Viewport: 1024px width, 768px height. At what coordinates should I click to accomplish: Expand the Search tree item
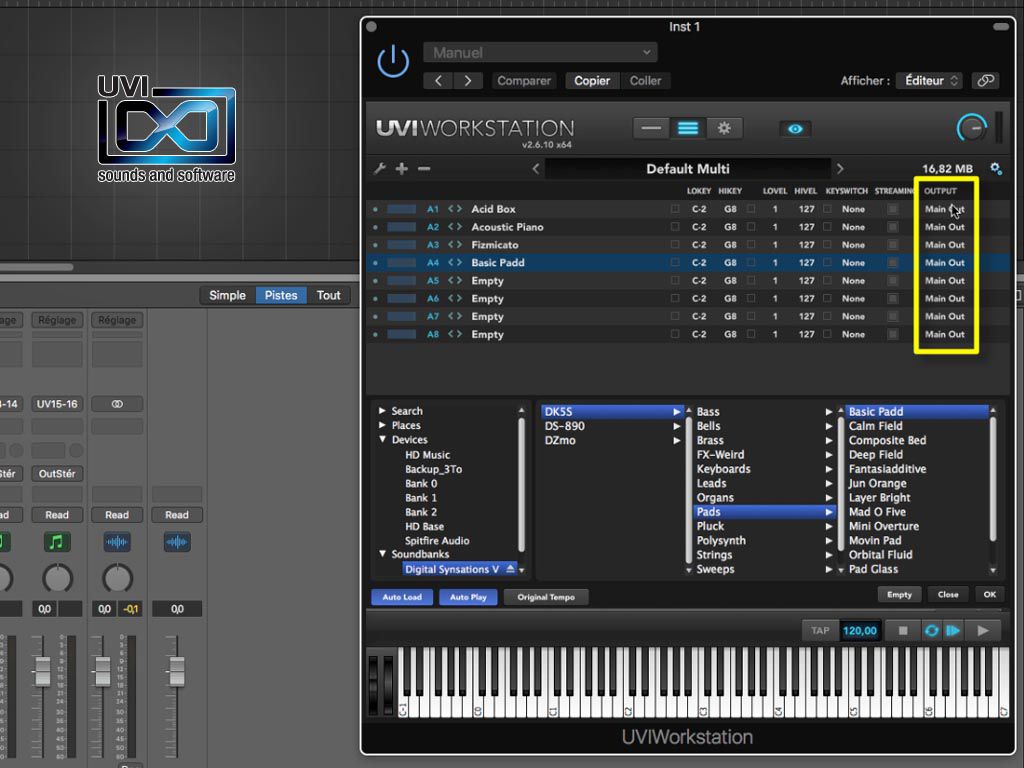pos(382,411)
